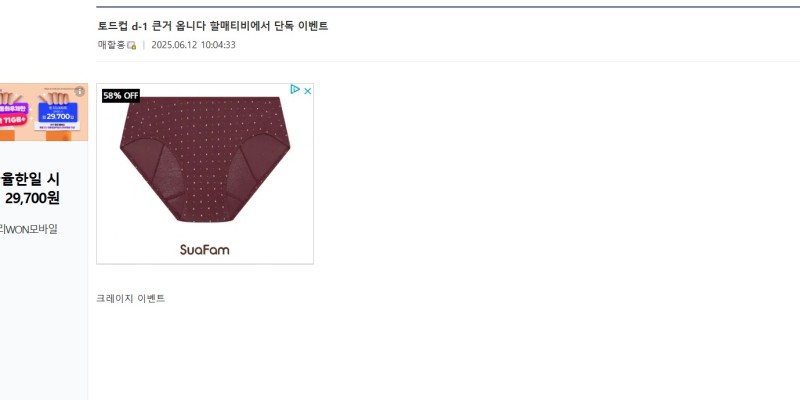Click the post body text 크레이지 이벤트

(x=131, y=298)
